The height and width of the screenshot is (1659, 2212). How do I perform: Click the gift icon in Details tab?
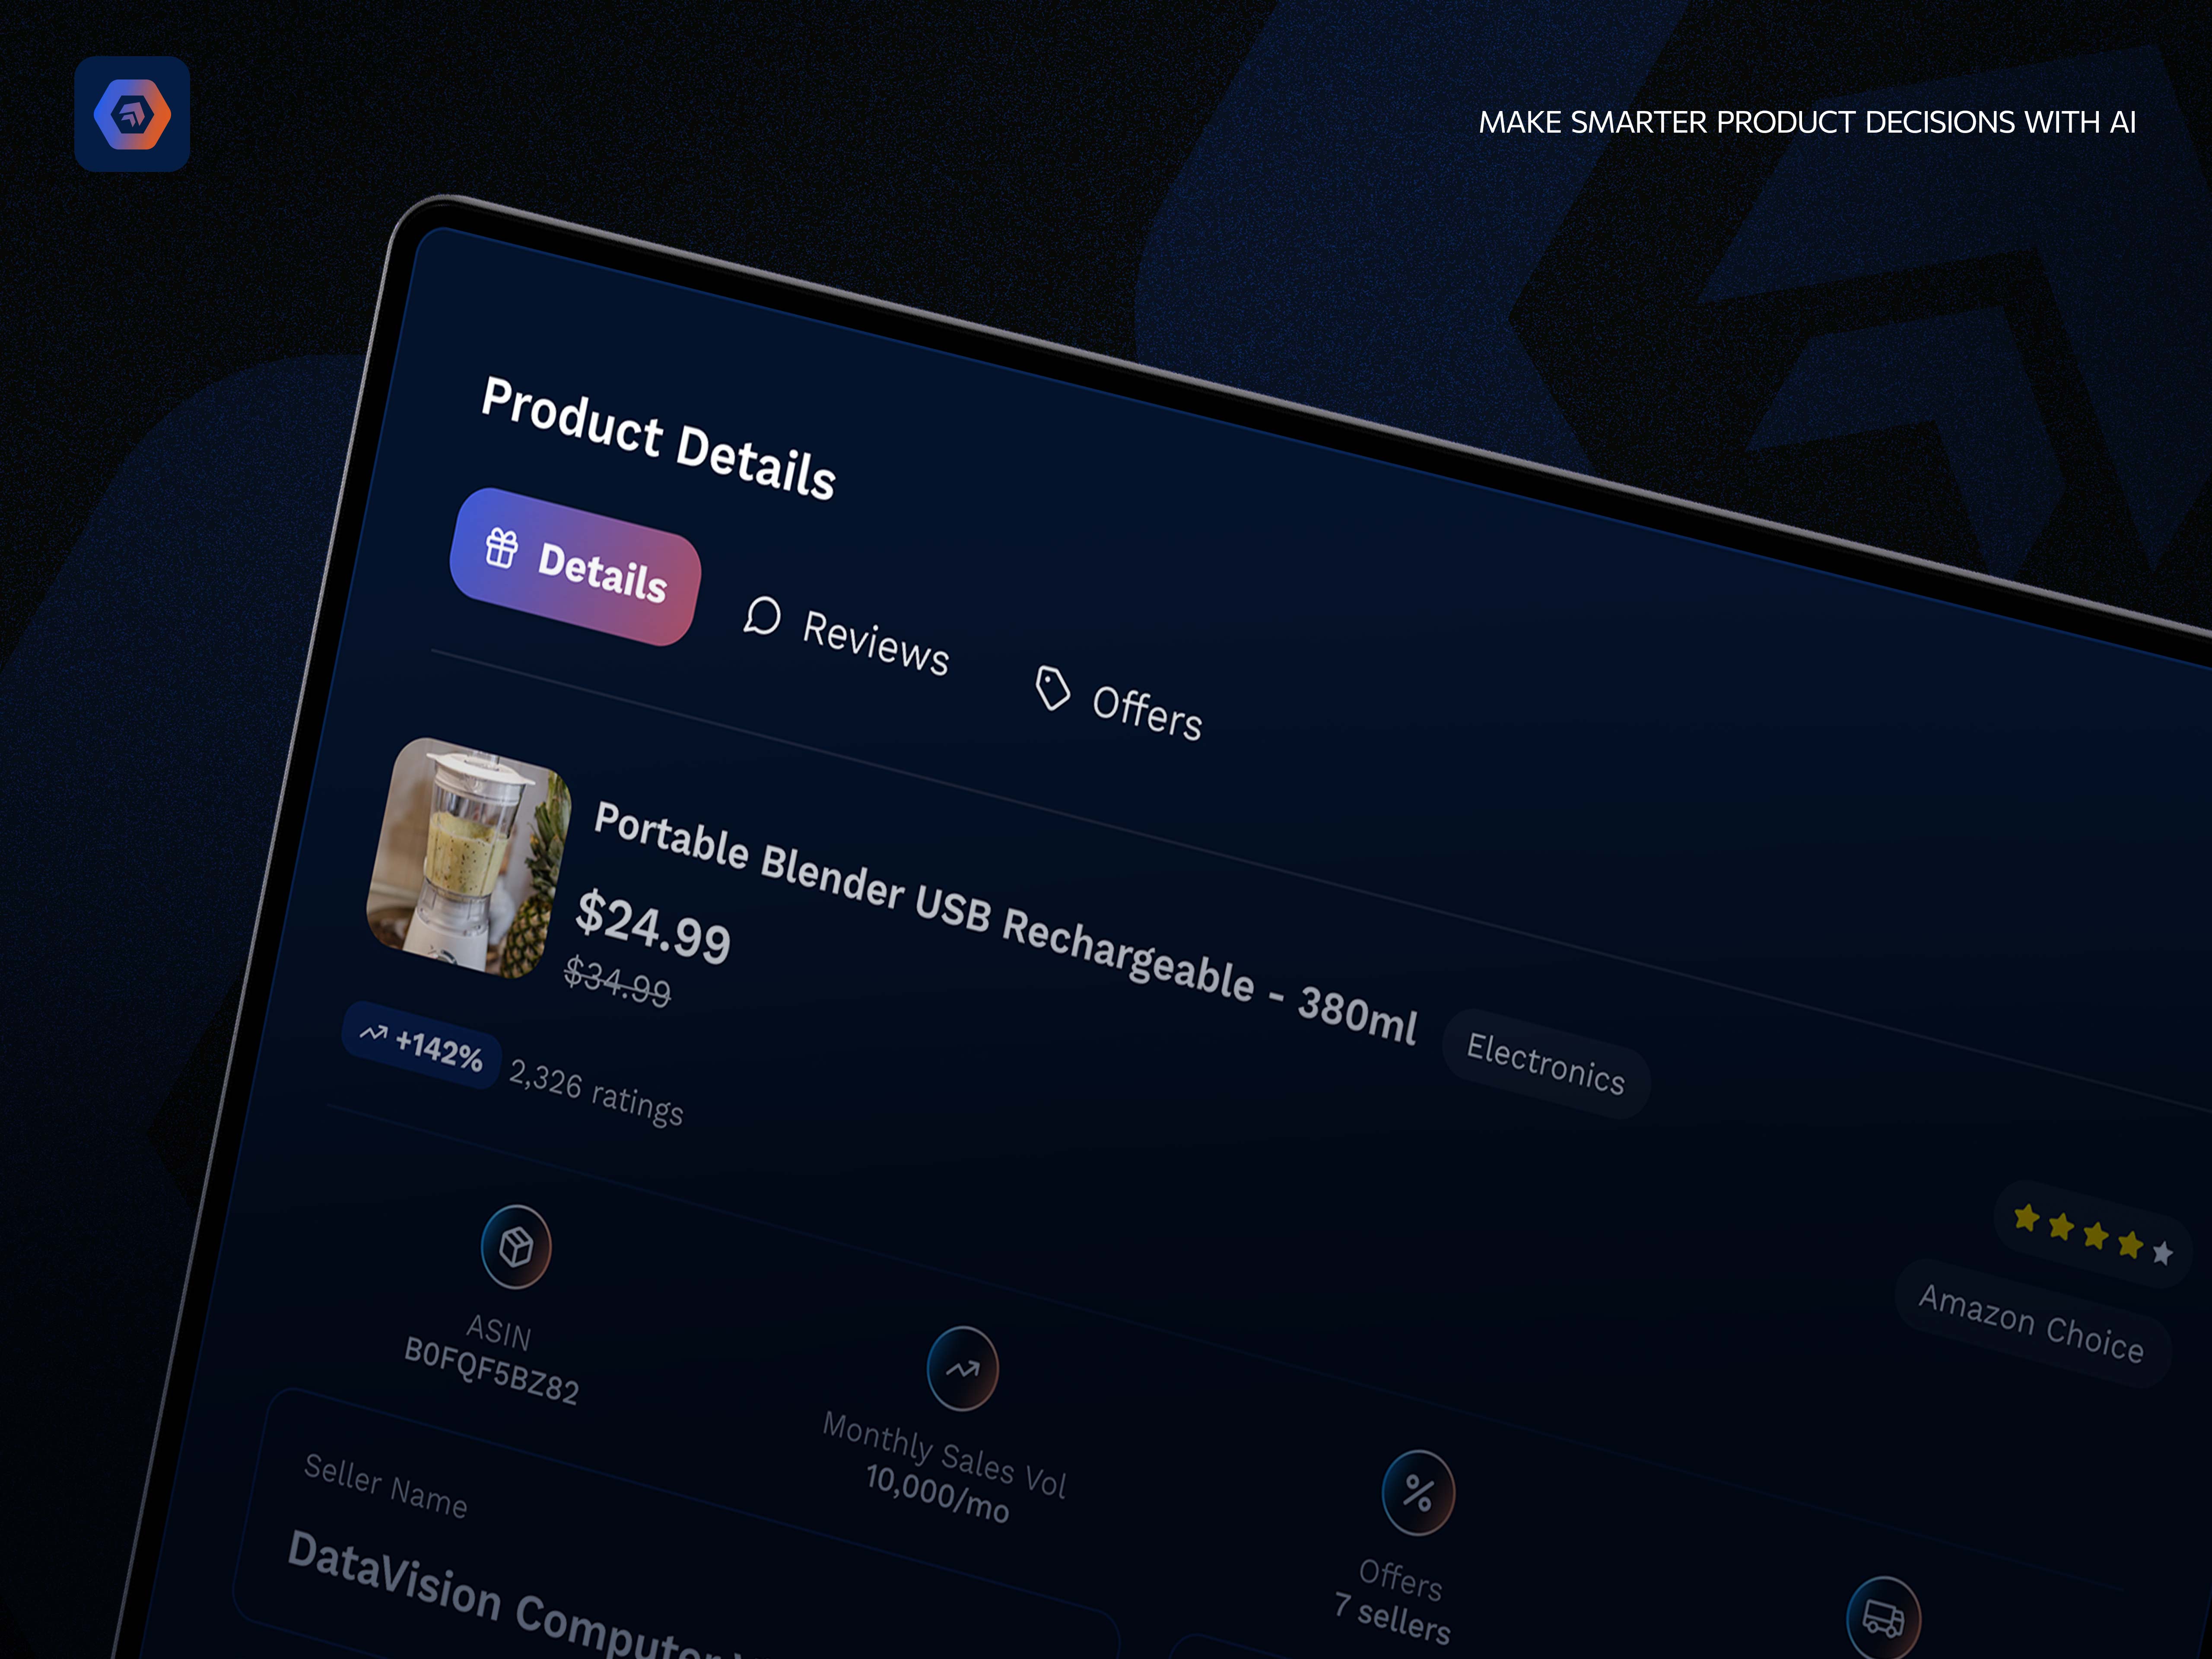[501, 548]
